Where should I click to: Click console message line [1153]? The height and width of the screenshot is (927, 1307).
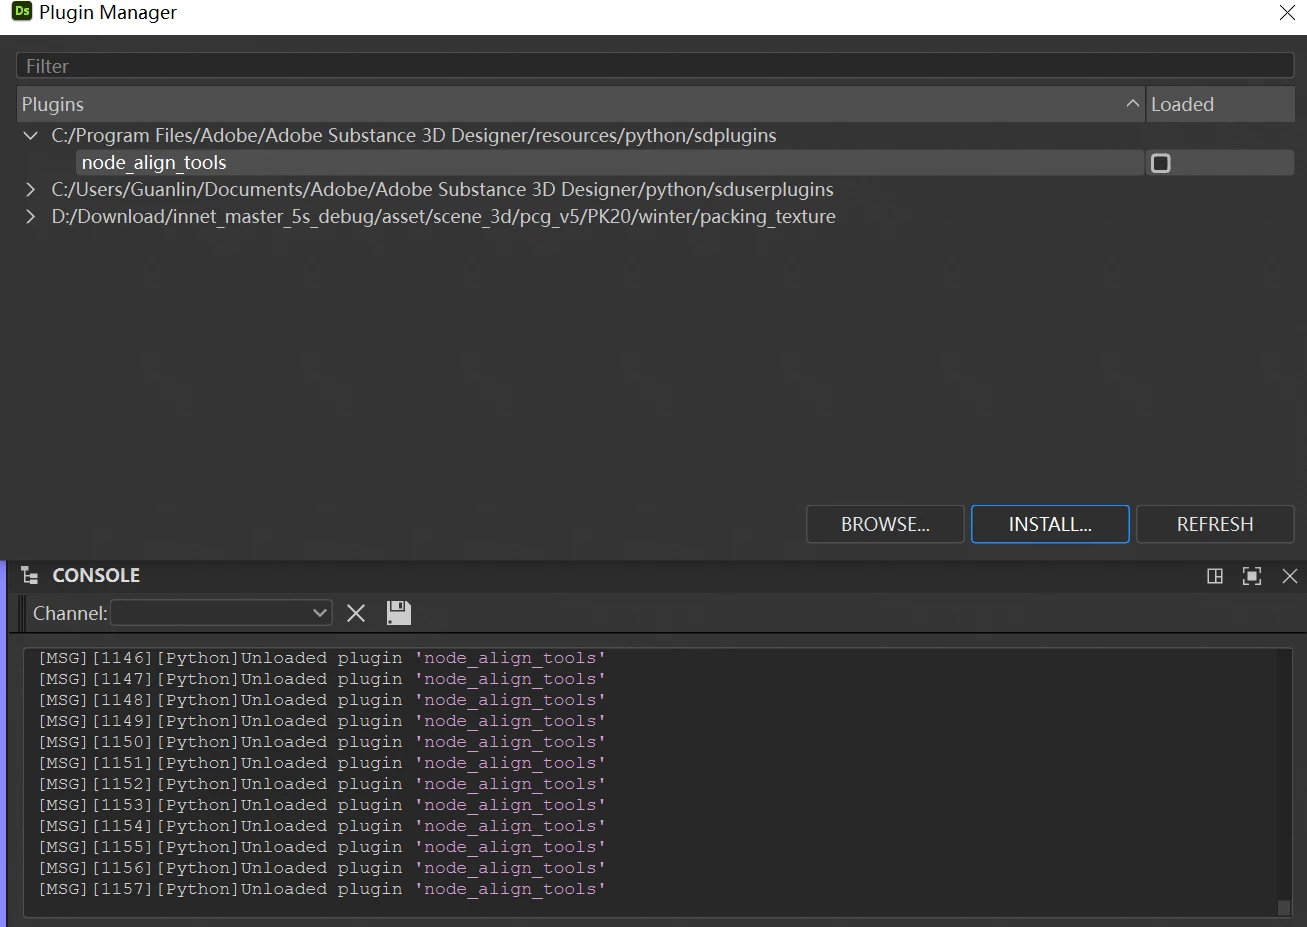tap(322, 805)
